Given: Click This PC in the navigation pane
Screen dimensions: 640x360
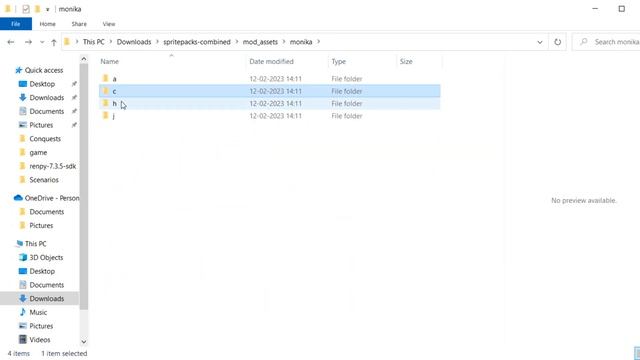Looking at the screenshot, I should 36,244.
